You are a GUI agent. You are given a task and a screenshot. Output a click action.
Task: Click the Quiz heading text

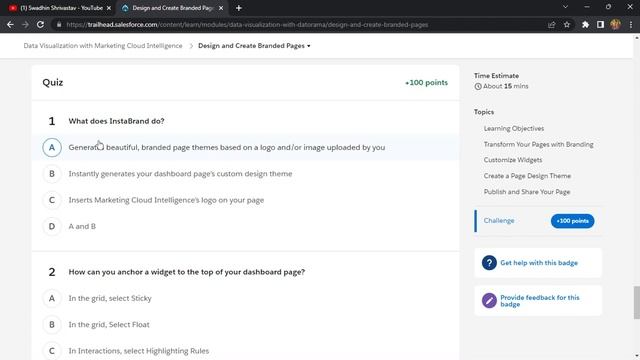pos(53,82)
